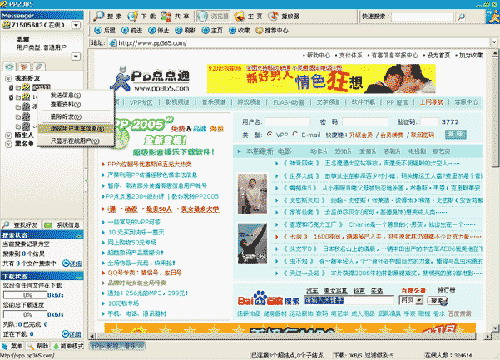500x360 pixels.
Task: Click in the 验证码 (Captcha) input field
Action: click(429, 122)
